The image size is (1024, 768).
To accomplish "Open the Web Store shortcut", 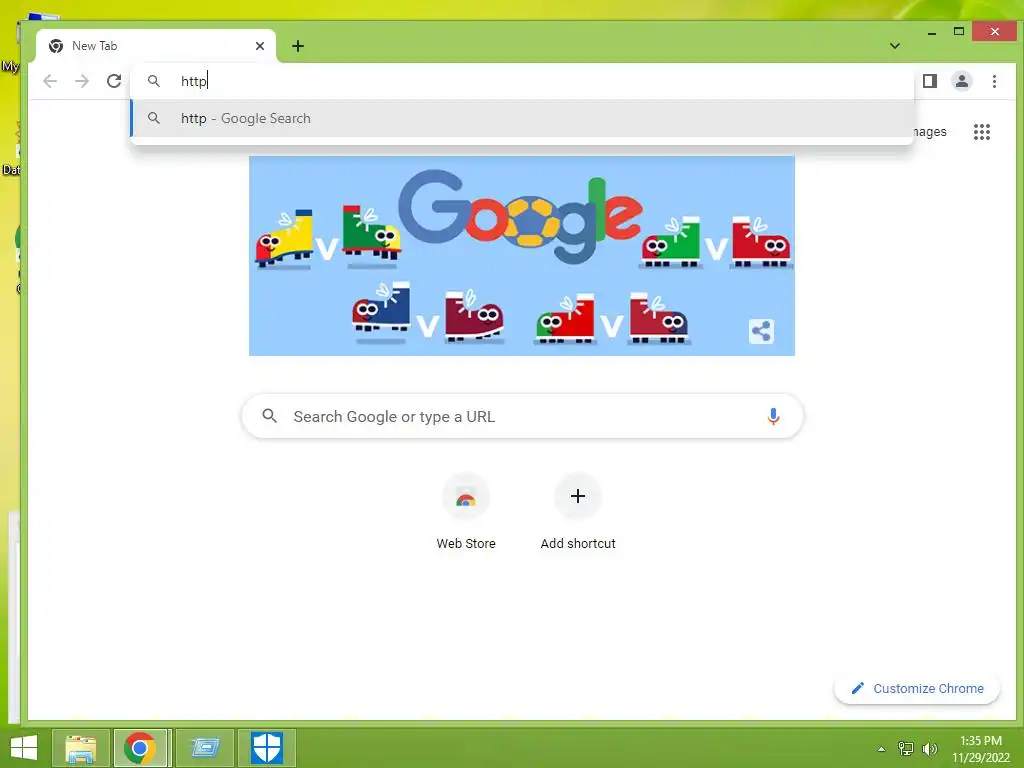I will tap(466, 513).
